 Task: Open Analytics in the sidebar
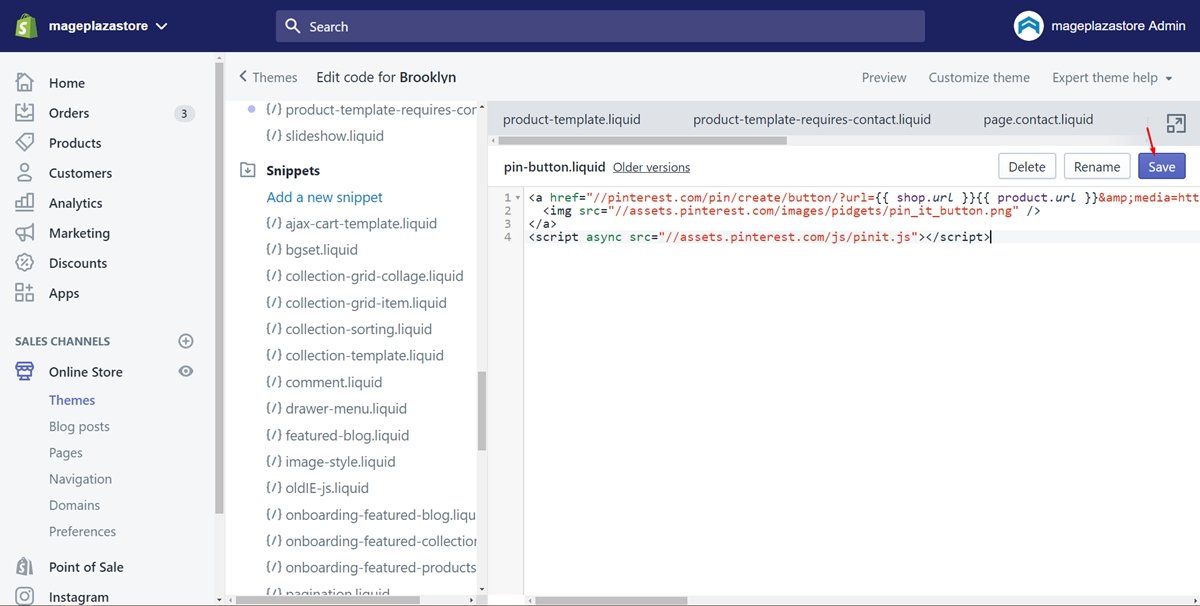(76, 203)
